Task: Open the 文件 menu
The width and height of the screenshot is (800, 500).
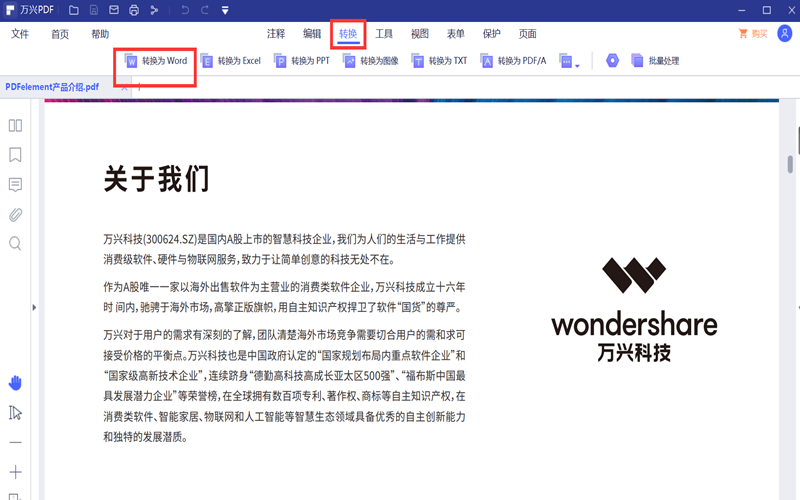Action: pyautogui.click(x=20, y=34)
